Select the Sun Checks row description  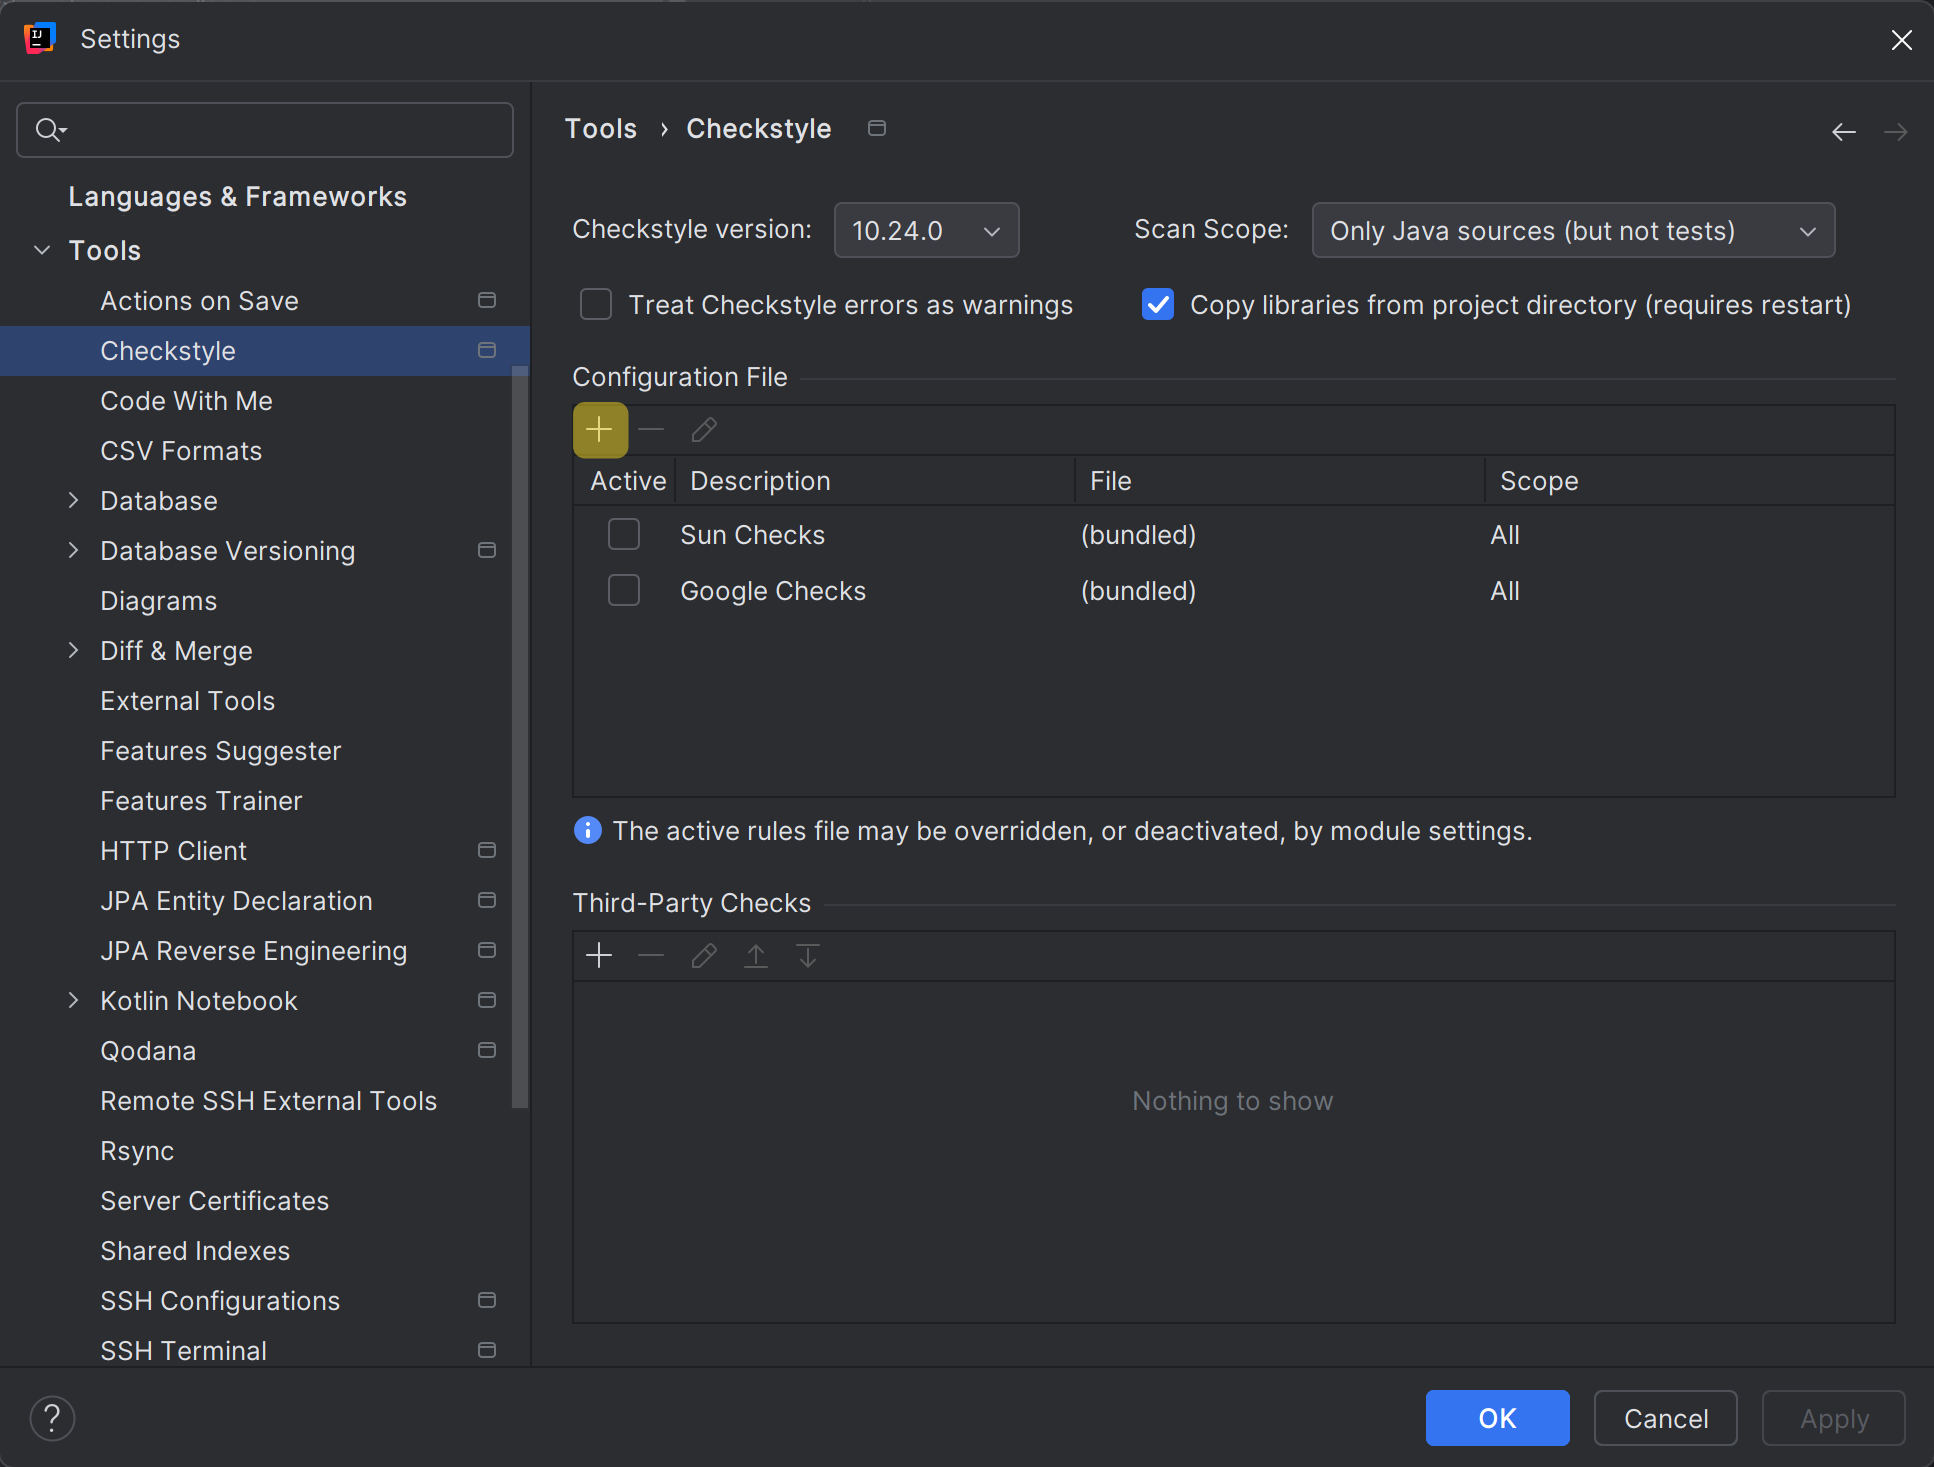(x=753, y=535)
